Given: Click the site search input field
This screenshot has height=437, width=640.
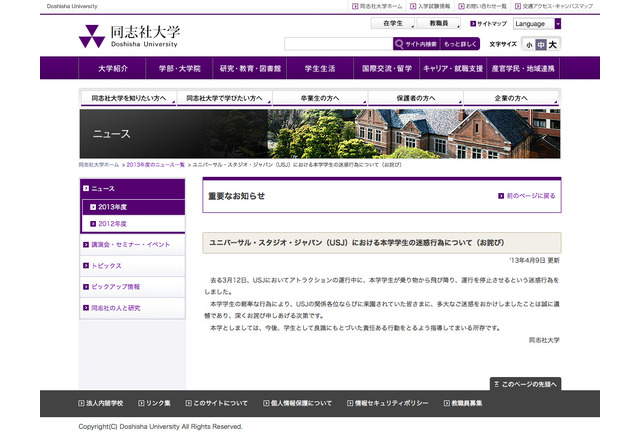Looking at the screenshot, I should [338, 44].
